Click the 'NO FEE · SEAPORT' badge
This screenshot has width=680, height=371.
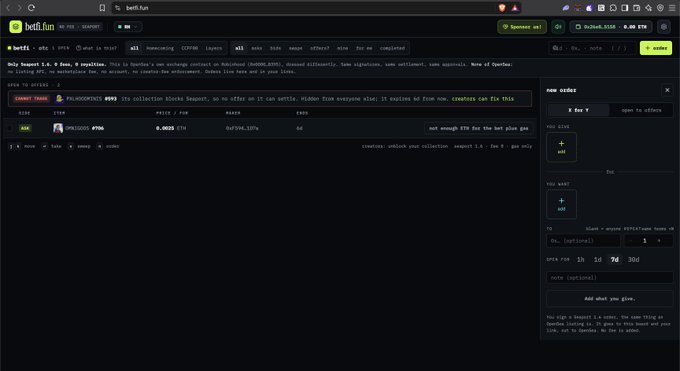[79, 27]
